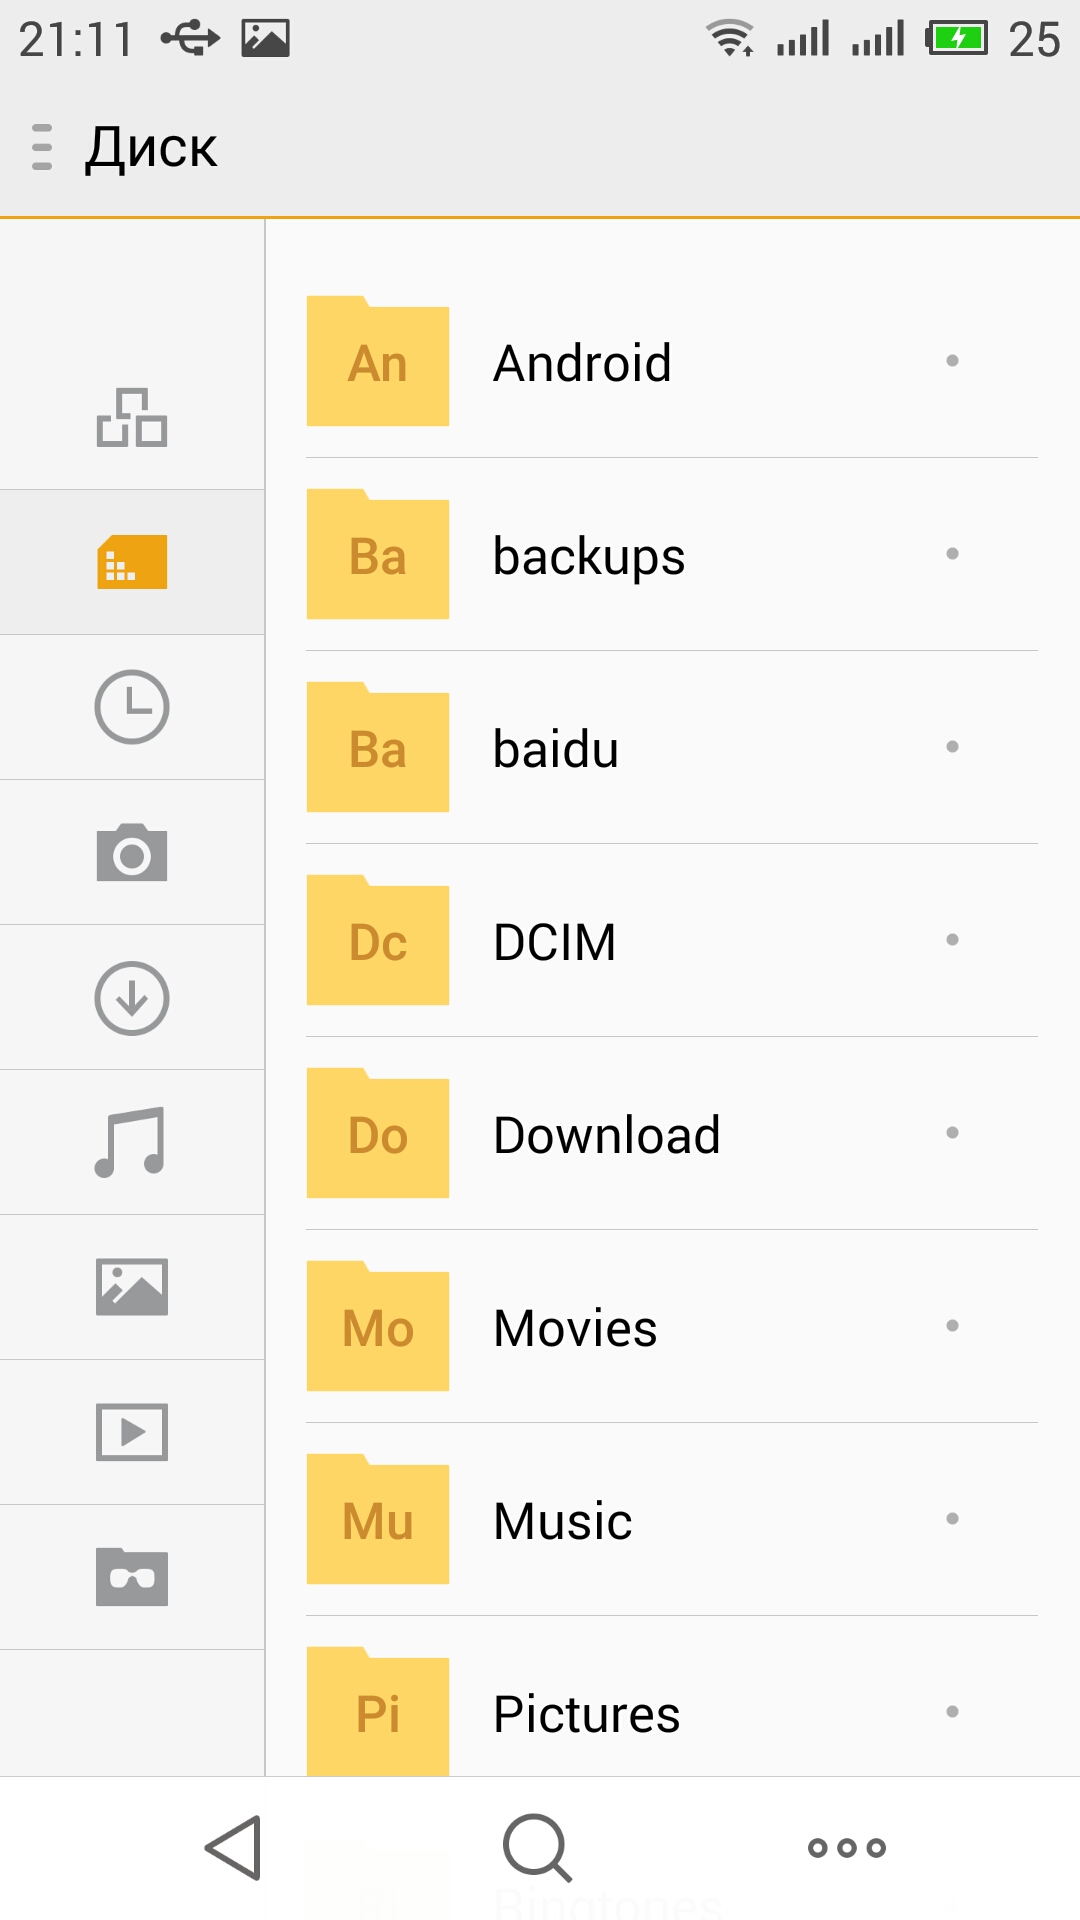Open the Music folder
Viewport: 1080px width, 1920px height.
pyautogui.click(x=672, y=1519)
